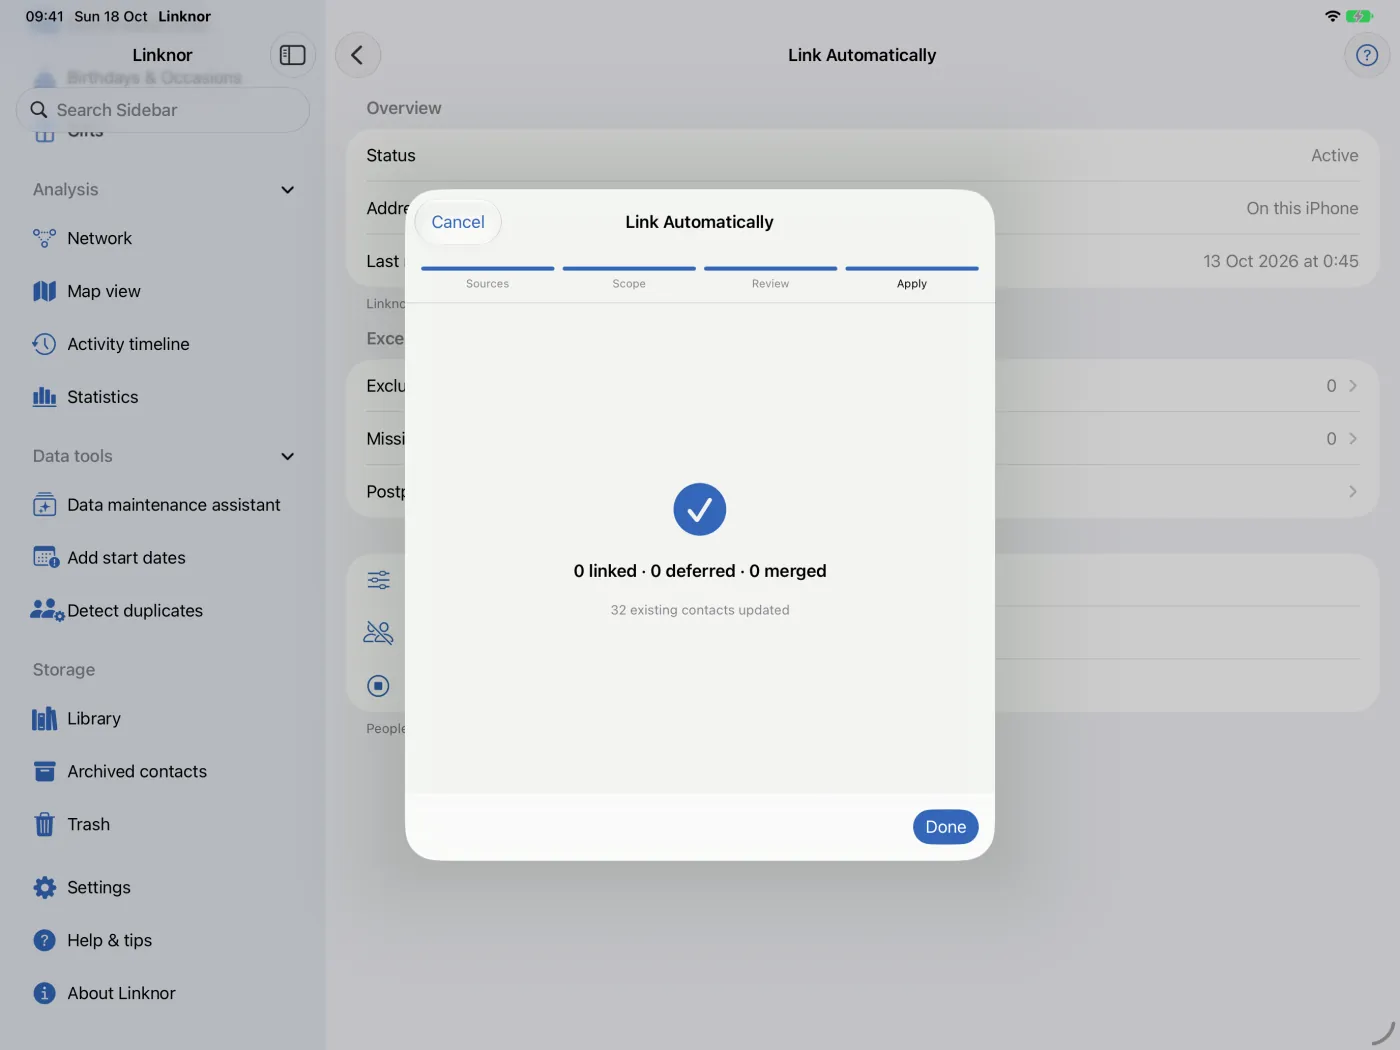Open the Help & tips icon
The image size is (1400, 1050).
click(44, 941)
